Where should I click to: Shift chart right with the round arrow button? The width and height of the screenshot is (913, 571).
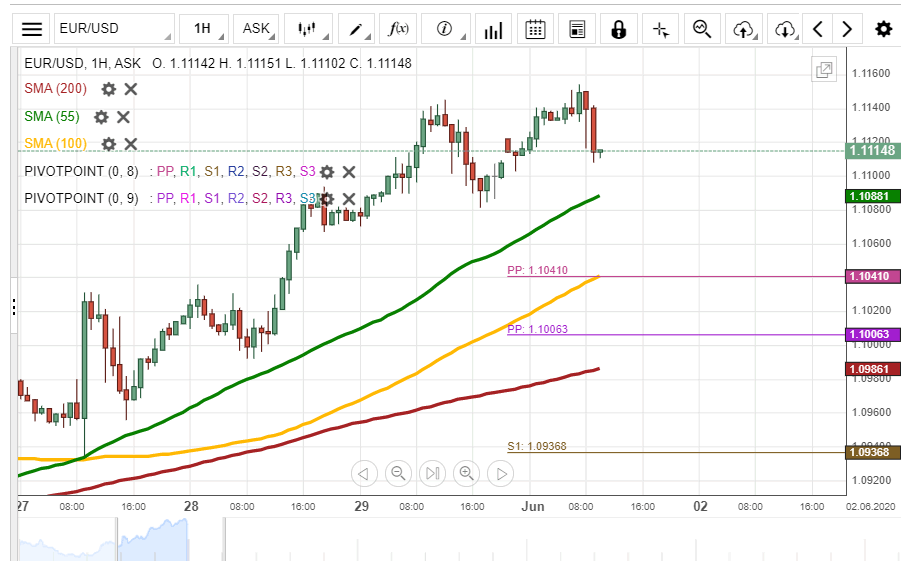point(501,474)
